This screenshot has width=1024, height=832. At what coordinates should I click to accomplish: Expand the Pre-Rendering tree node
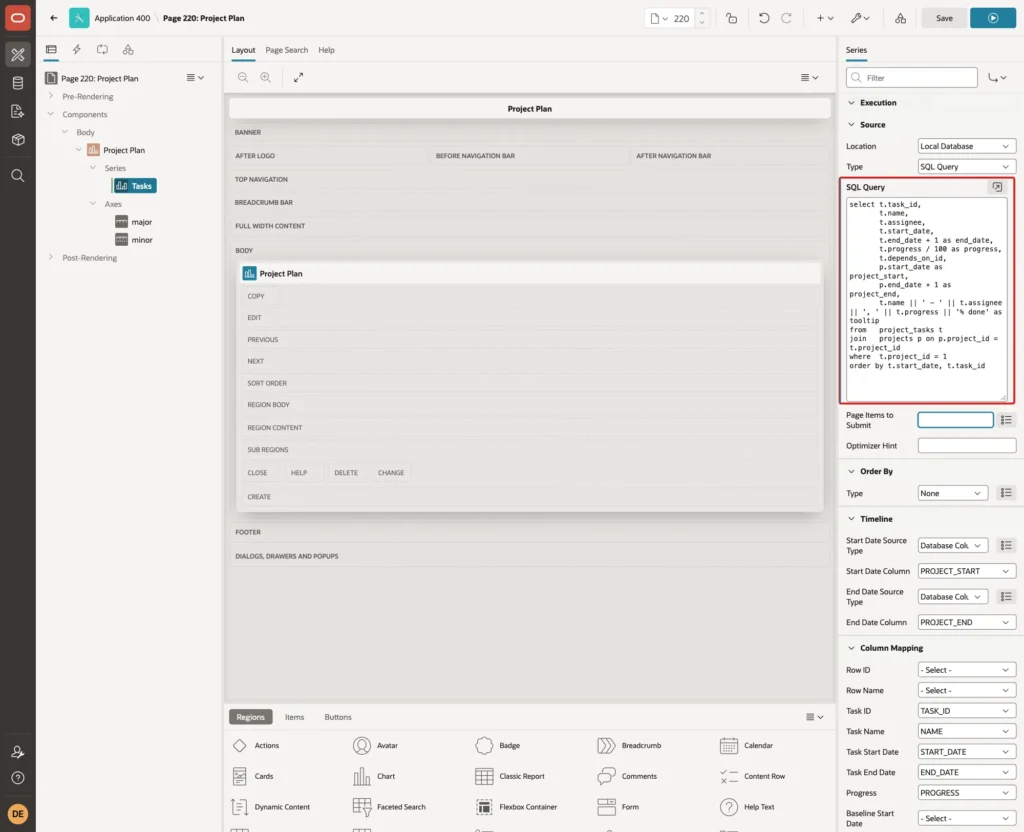(x=50, y=96)
